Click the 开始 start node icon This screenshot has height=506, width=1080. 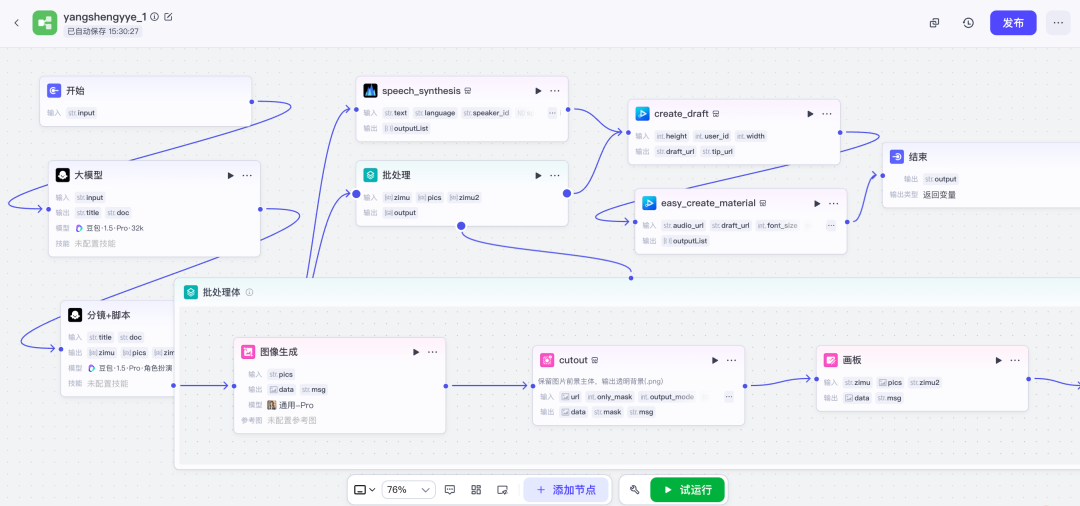54,91
